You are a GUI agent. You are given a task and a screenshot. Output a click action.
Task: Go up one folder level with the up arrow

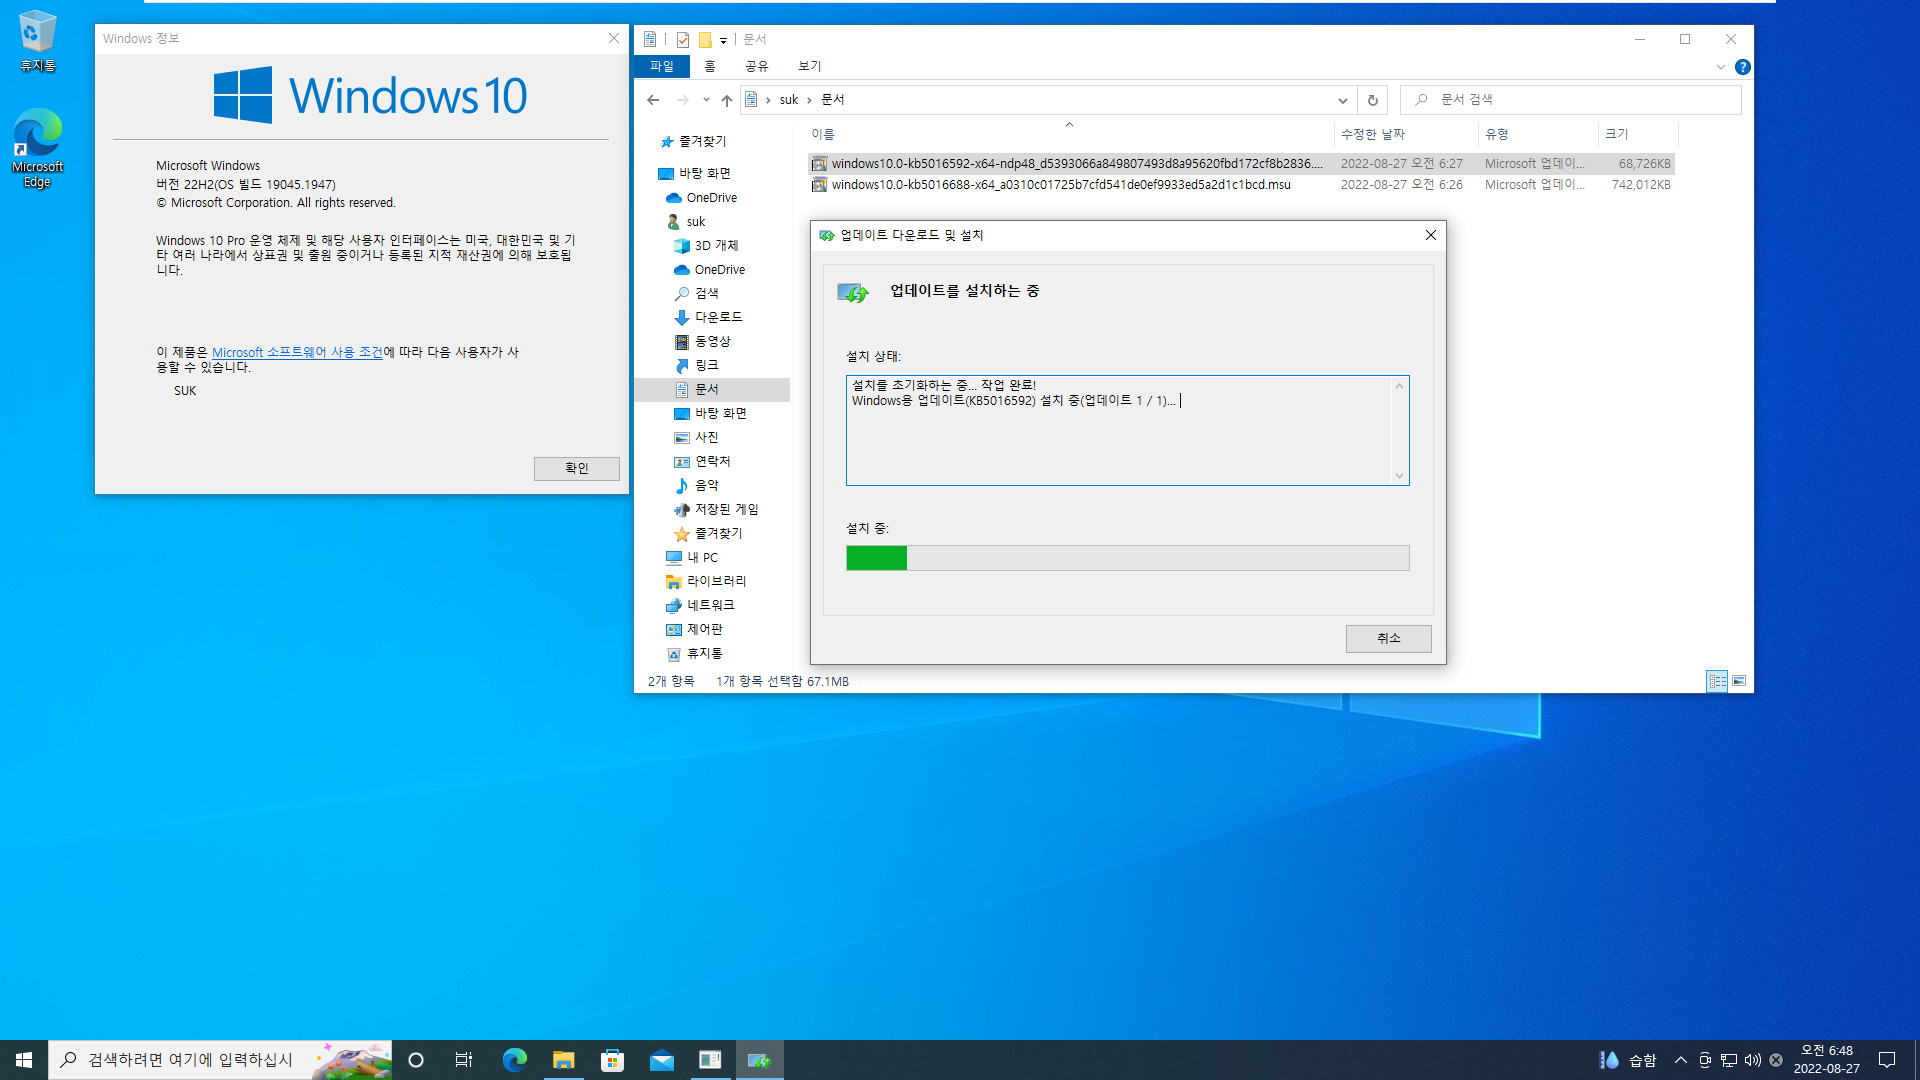coord(727,100)
